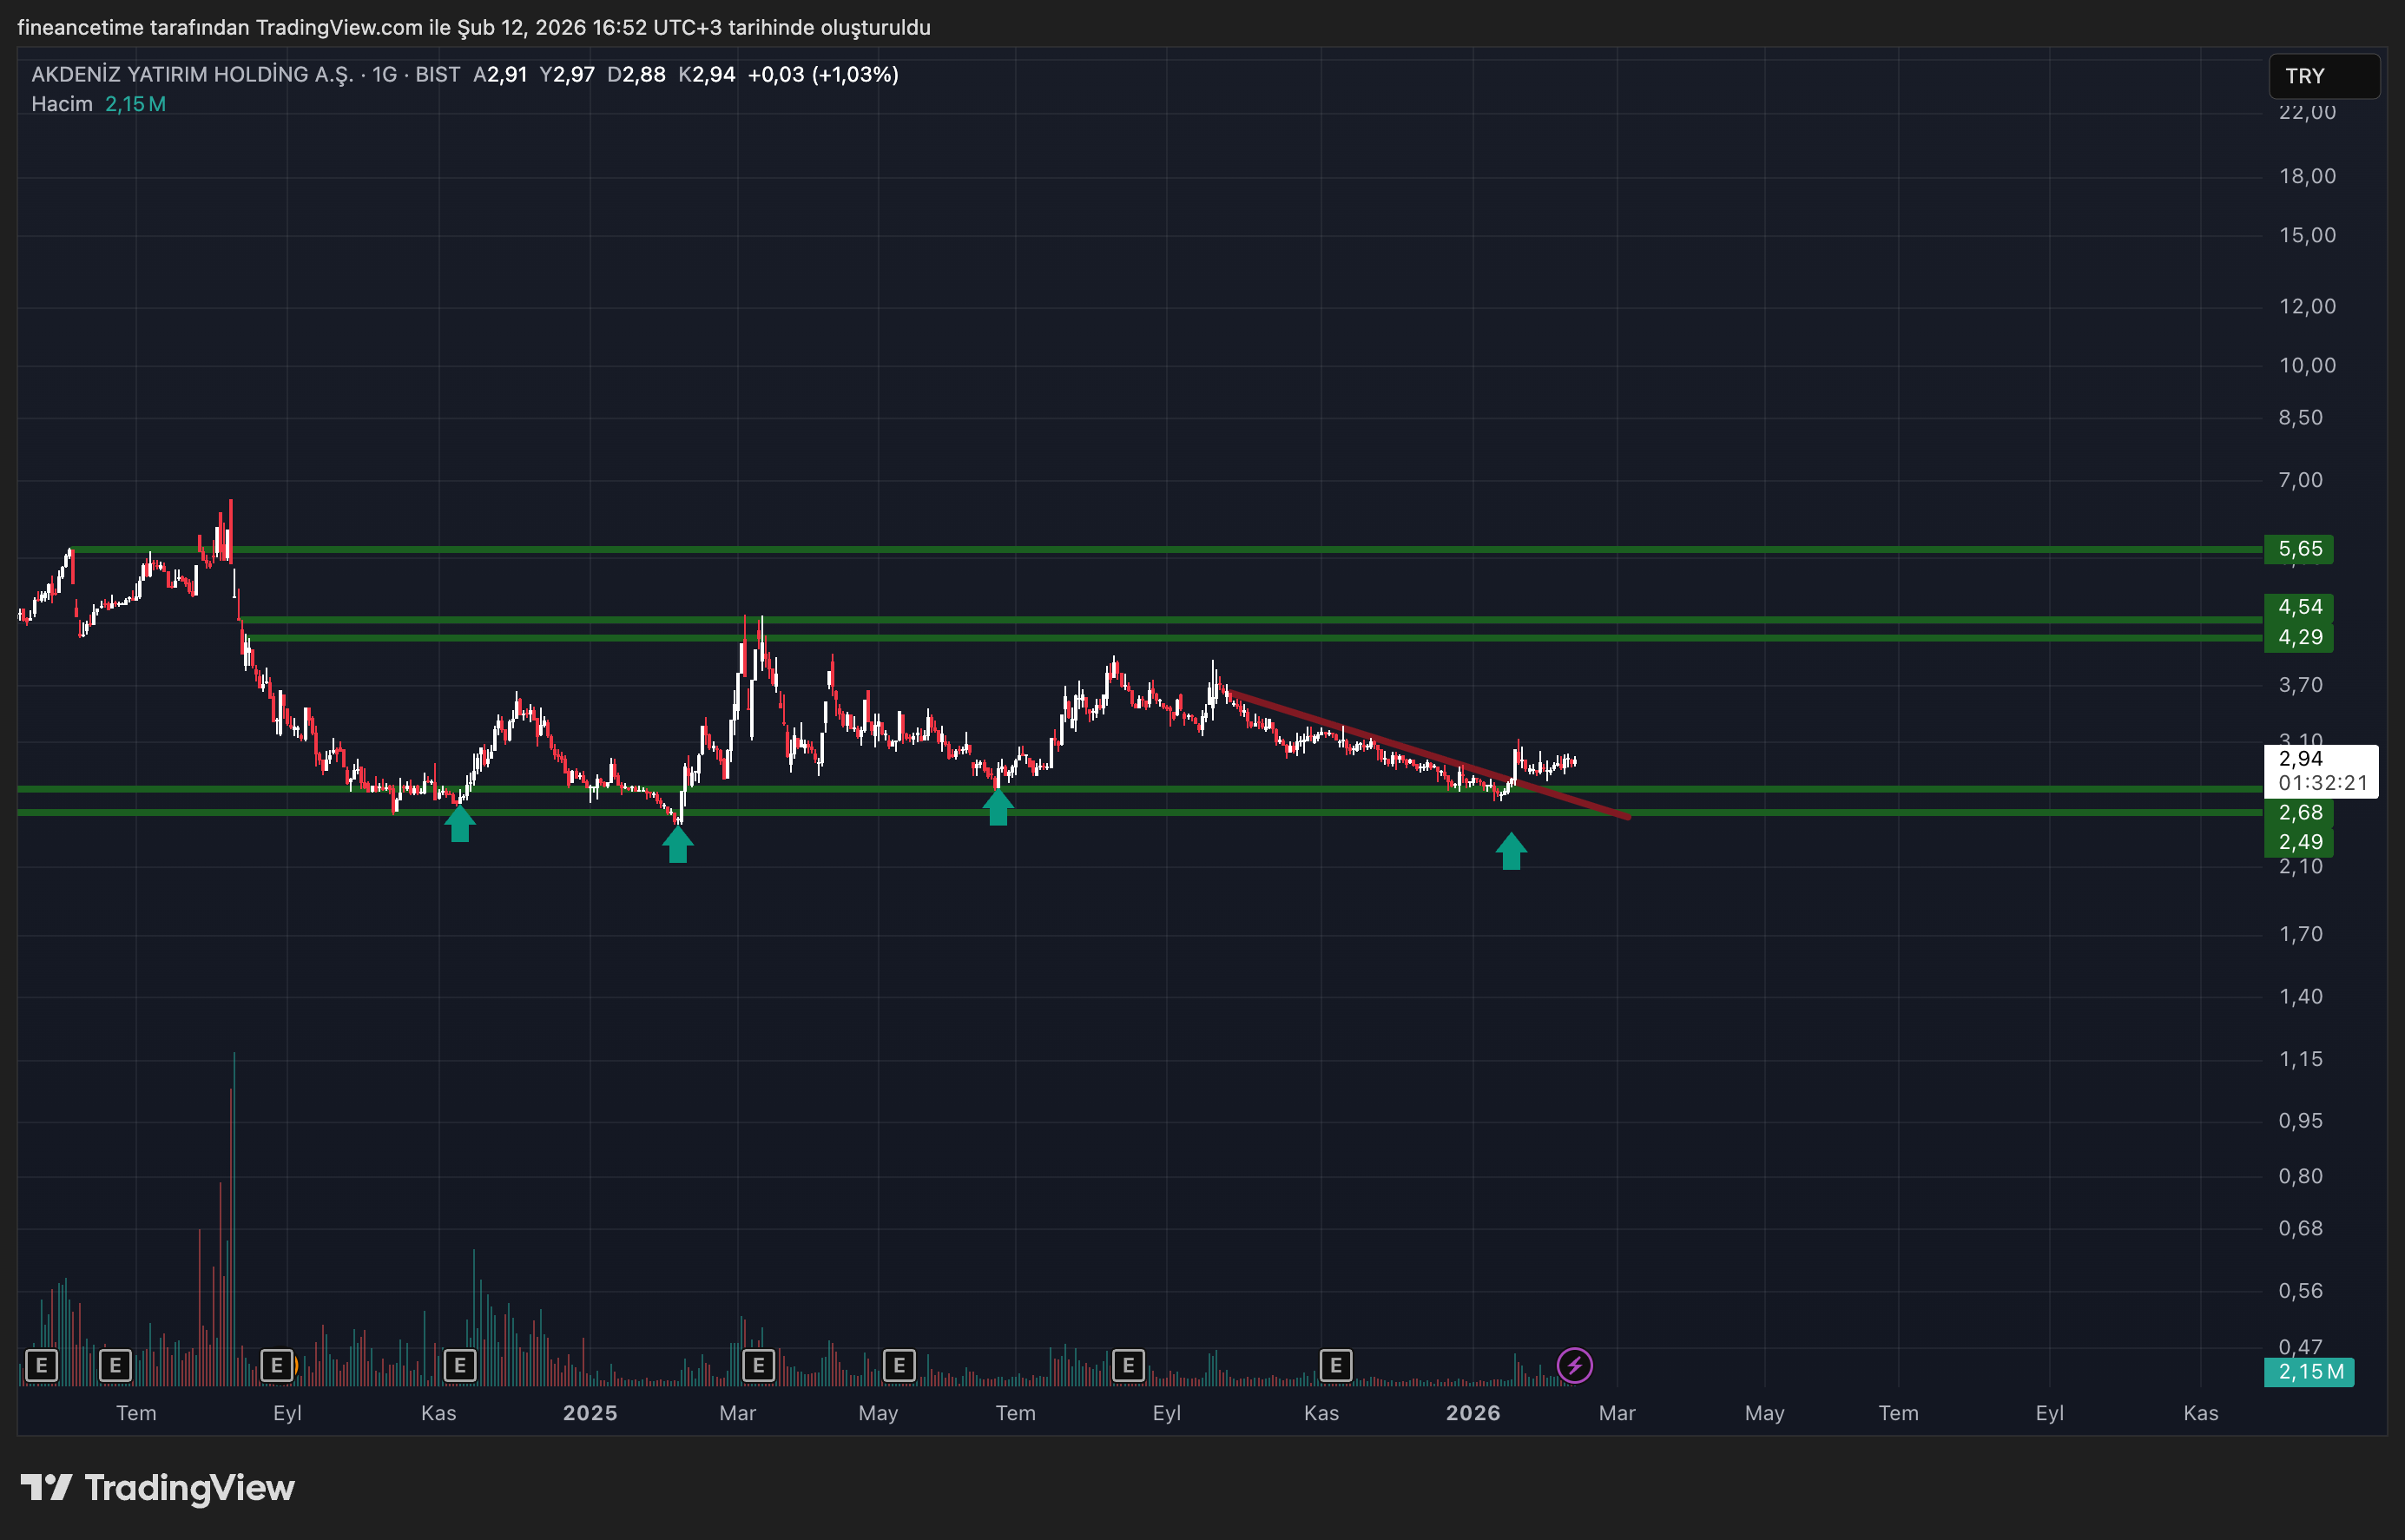
Task: Click the earnings 'E' marker near Mar 2025
Action: coord(760,1365)
